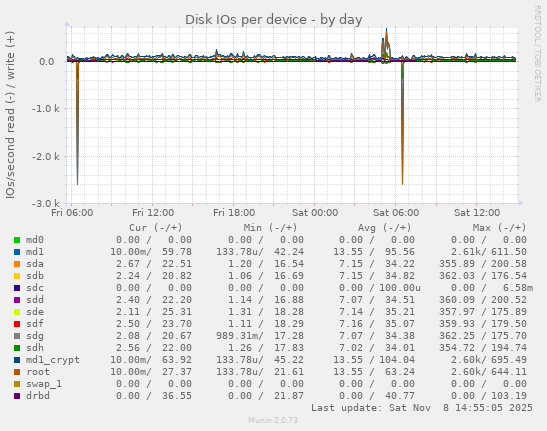Click the root brown legend swatch
This screenshot has height=431, width=547.
tap(17, 372)
